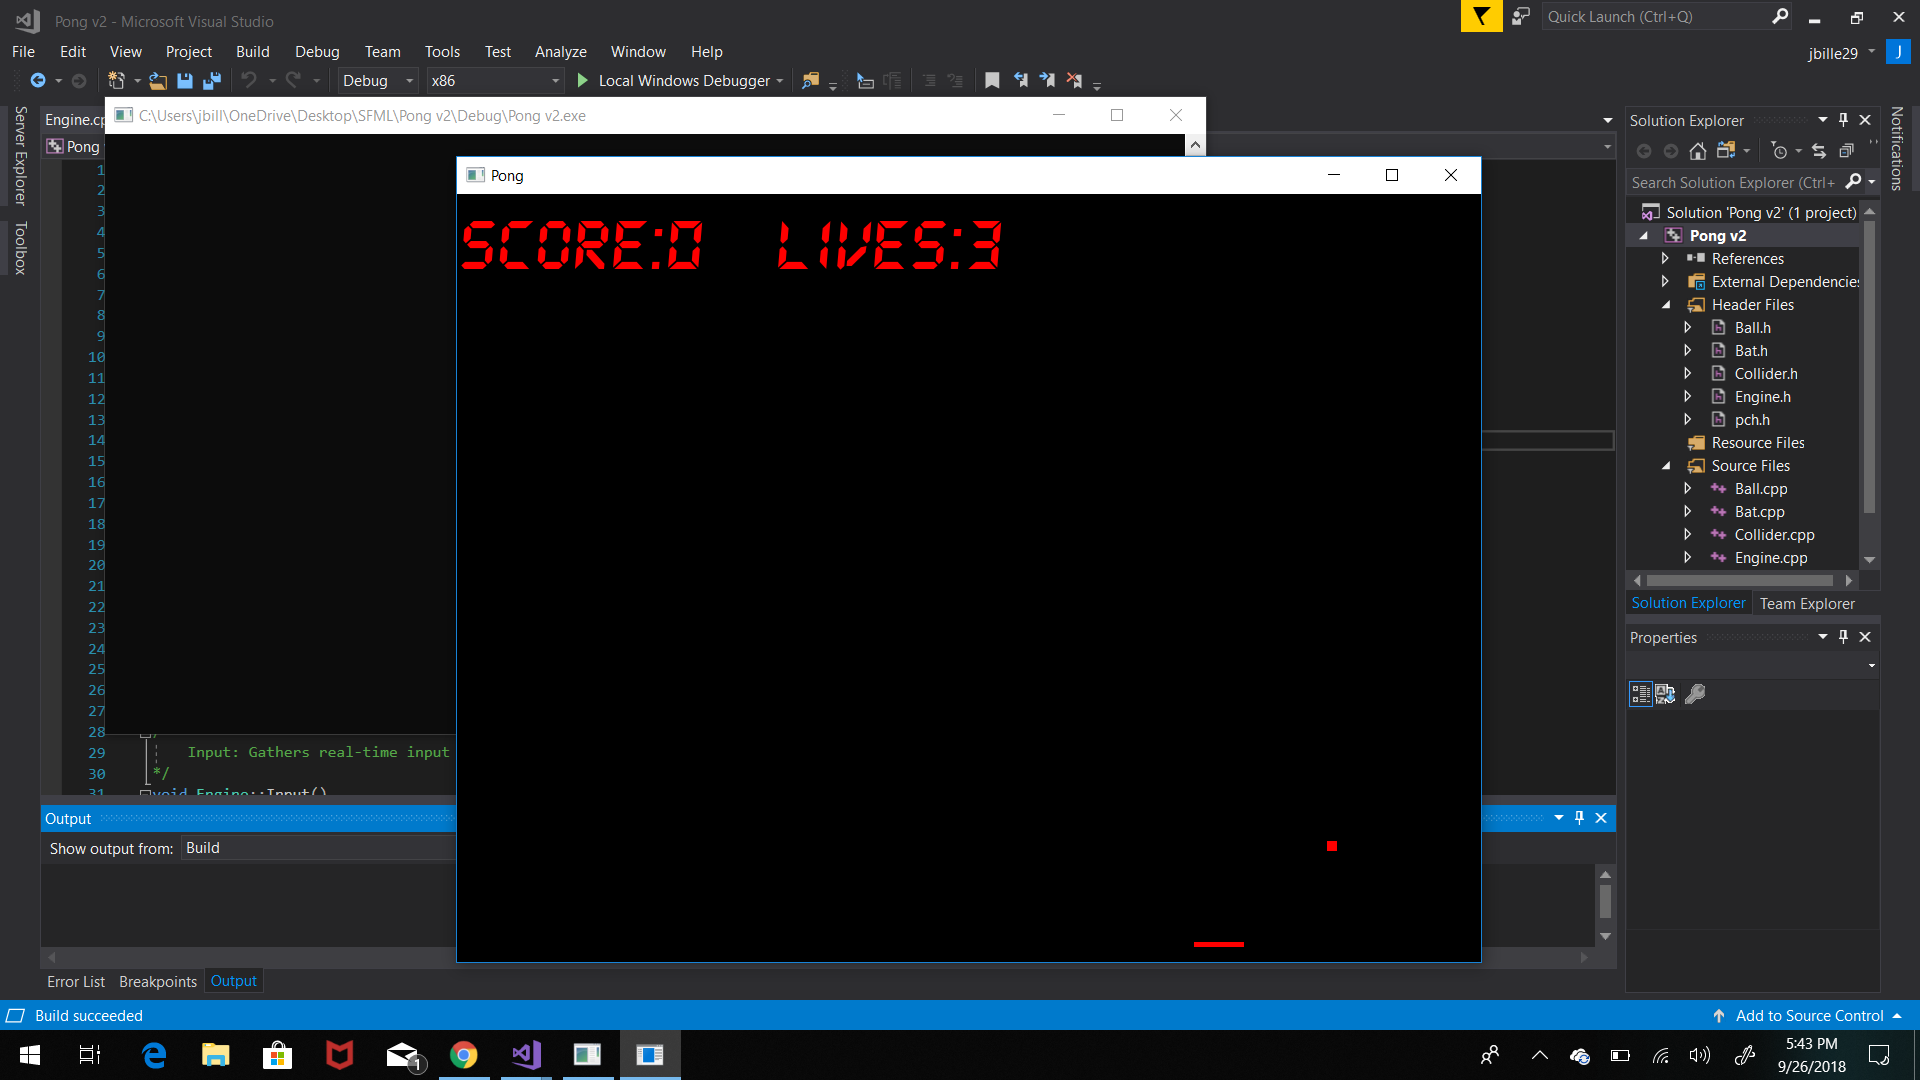Click the Solution Explorer Home icon
Screen dimensions: 1920x1080
pos(1698,151)
